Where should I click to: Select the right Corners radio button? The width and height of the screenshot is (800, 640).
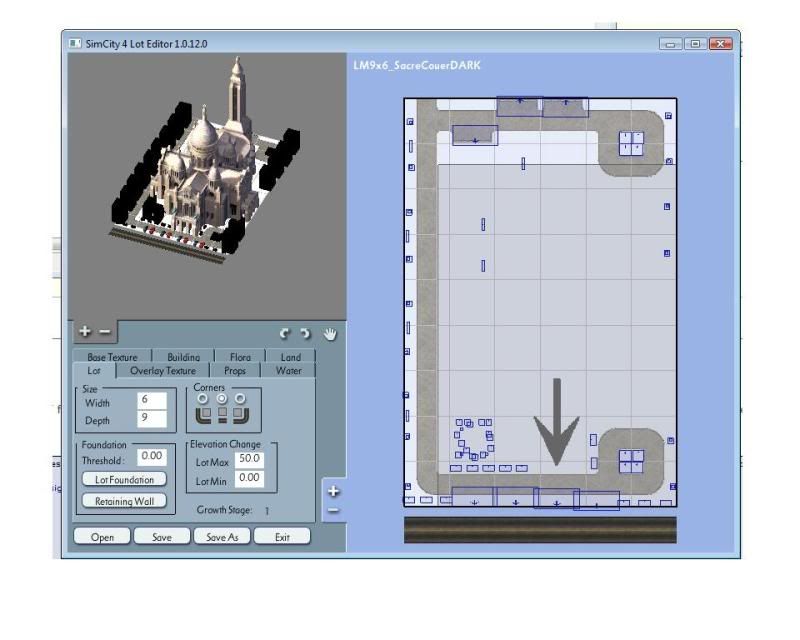pos(240,398)
